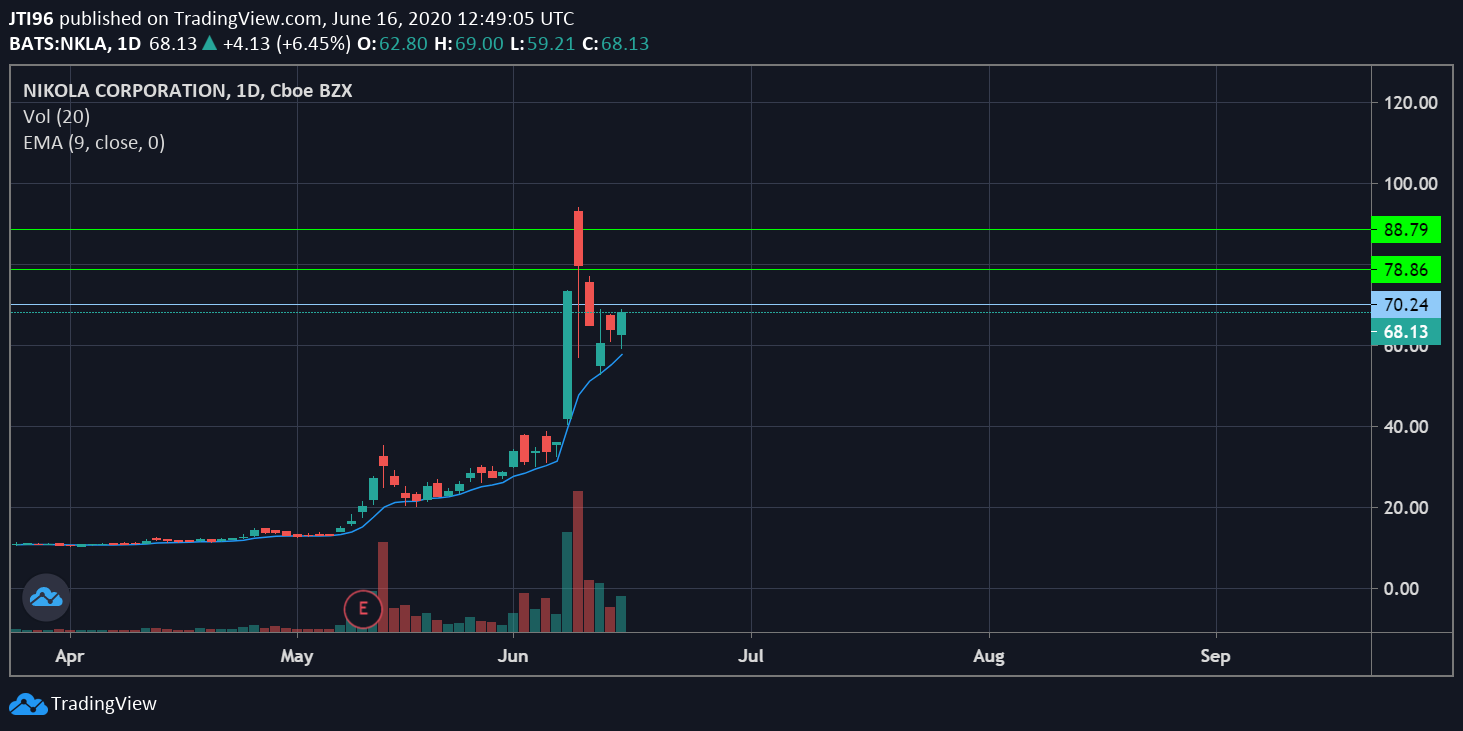Click the 100.00 price axis label
Screen dimensions: 1463x731
(x=1410, y=183)
